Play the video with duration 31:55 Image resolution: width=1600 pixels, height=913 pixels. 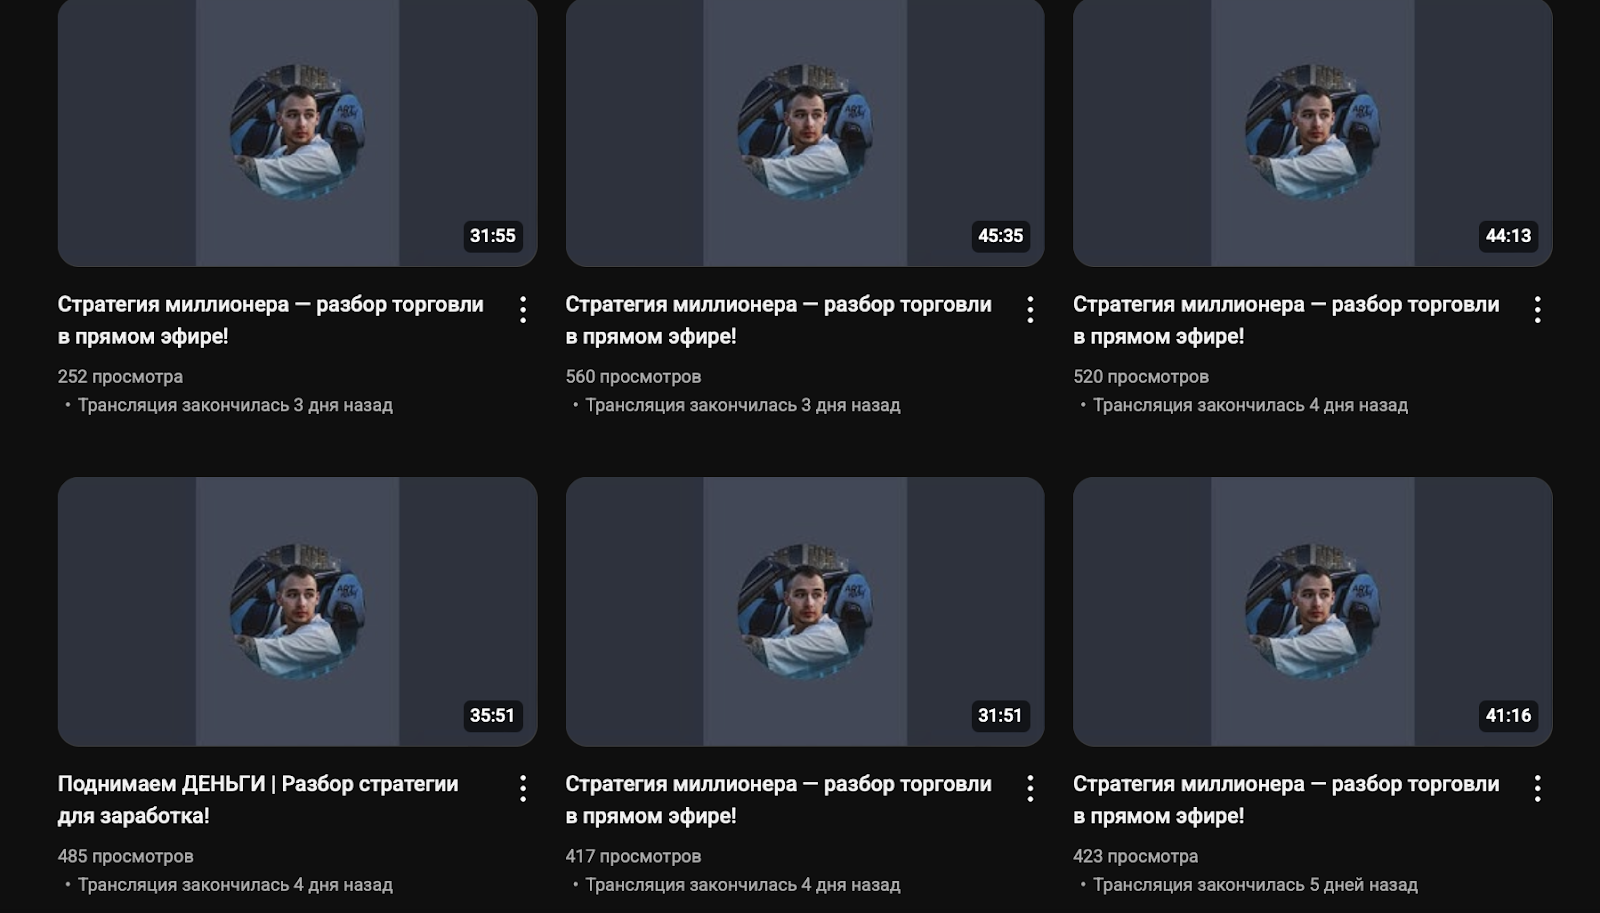tap(297, 132)
